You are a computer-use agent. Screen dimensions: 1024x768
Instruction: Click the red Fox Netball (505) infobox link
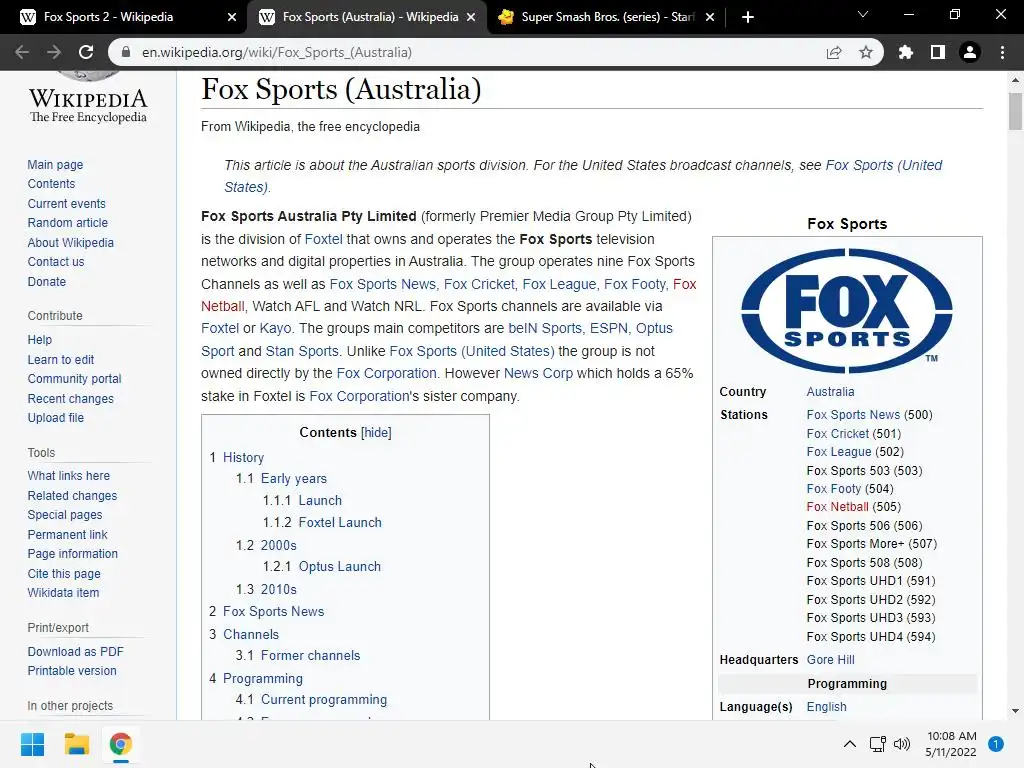837,507
